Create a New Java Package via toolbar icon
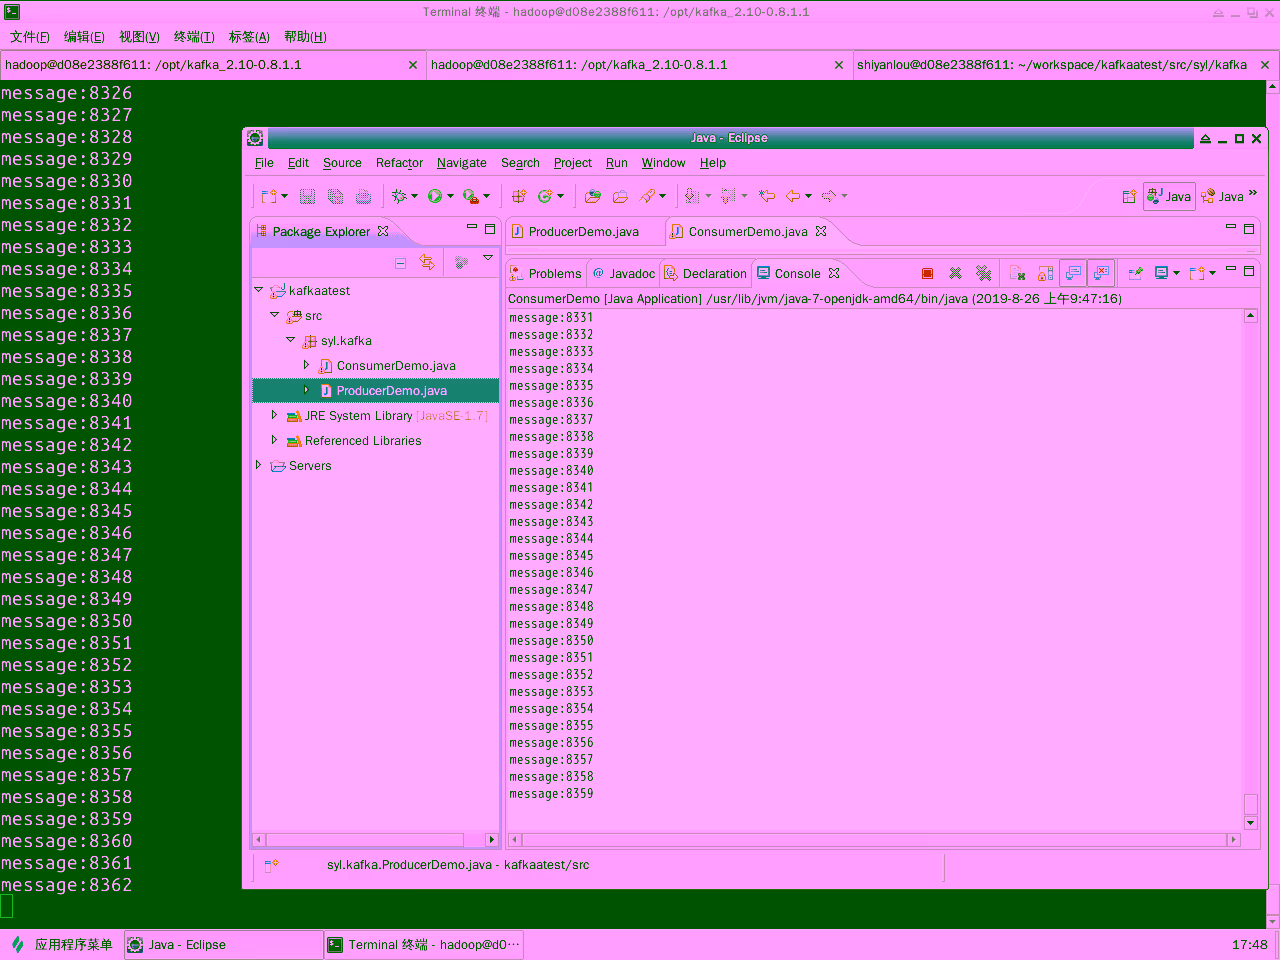1280x960 pixels. (519, 196)
